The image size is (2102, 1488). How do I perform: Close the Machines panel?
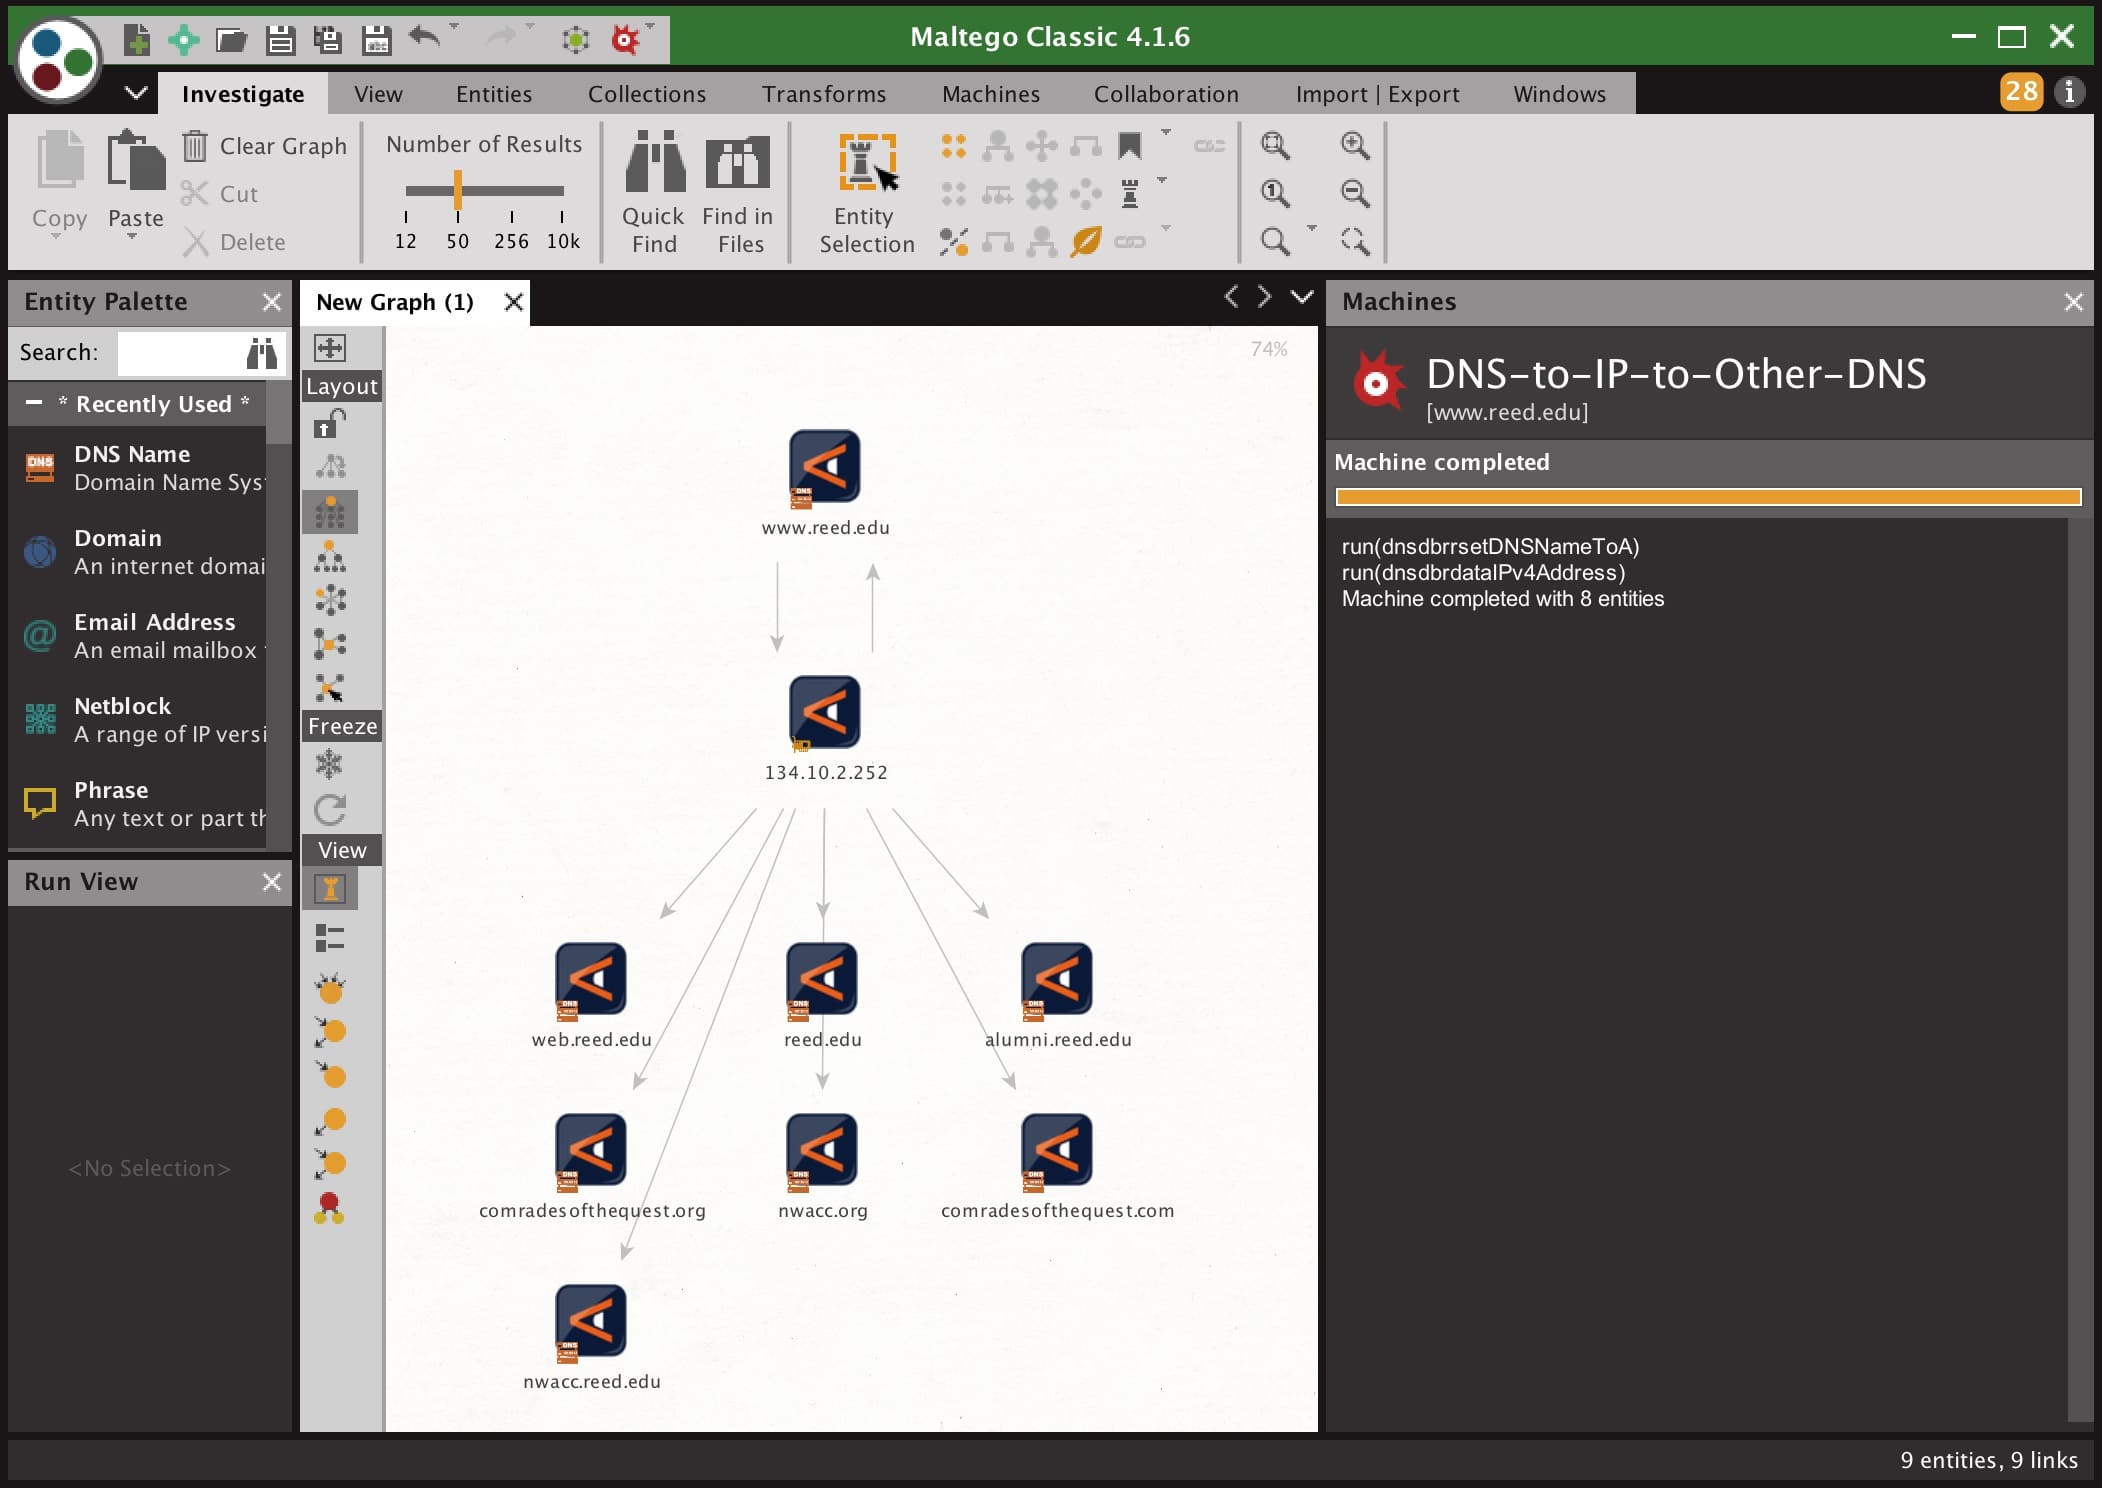coord(2073,302)
